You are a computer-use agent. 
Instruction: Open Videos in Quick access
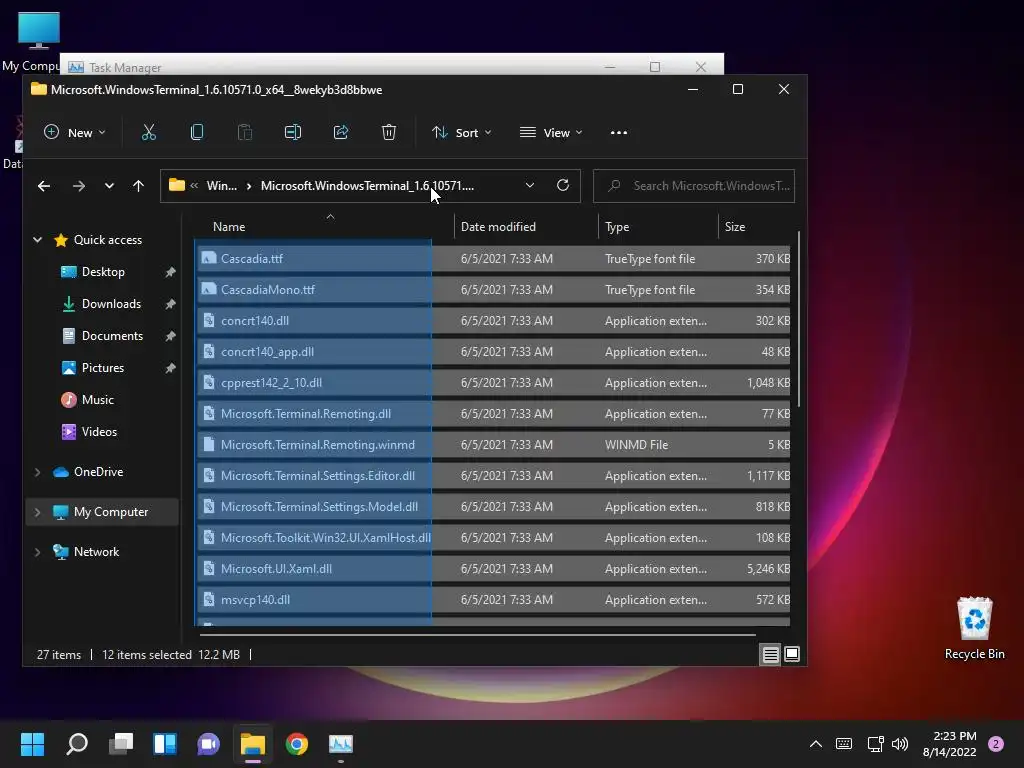(x=99, y=432)
